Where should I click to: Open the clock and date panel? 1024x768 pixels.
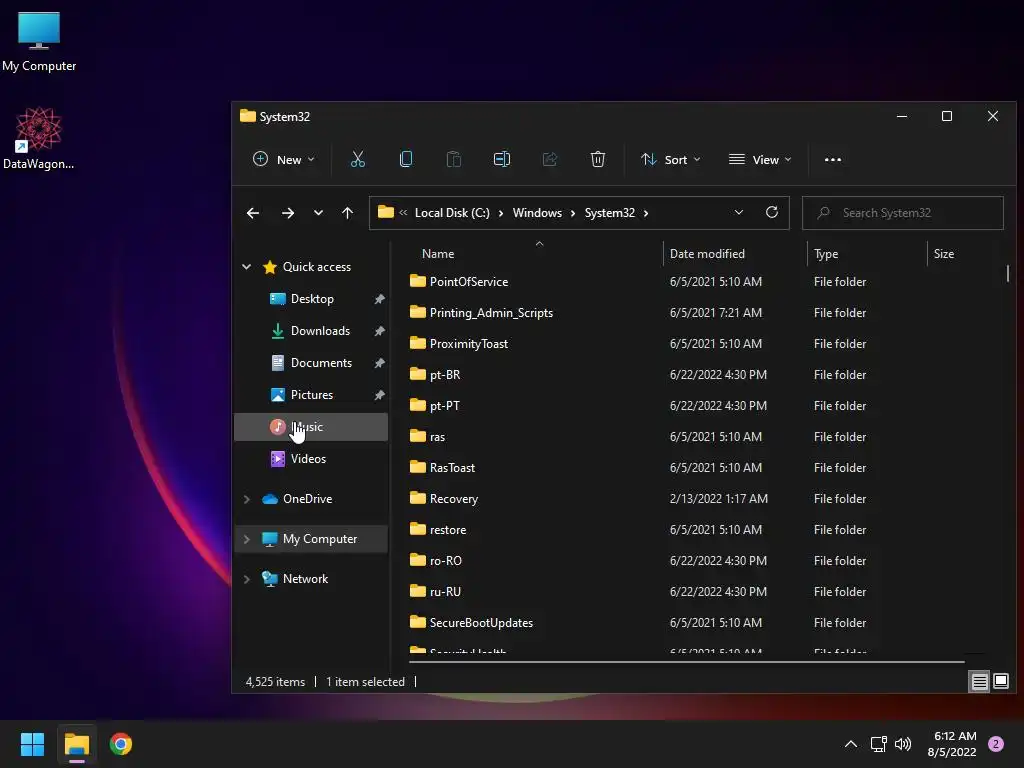click(x=953, y=744)
